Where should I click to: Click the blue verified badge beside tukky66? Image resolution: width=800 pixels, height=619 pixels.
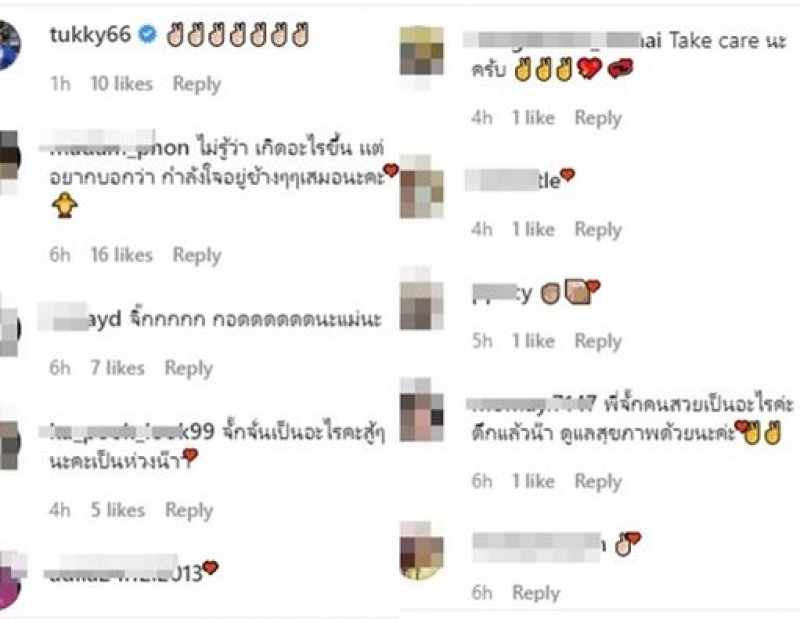(x=148, y=35)
